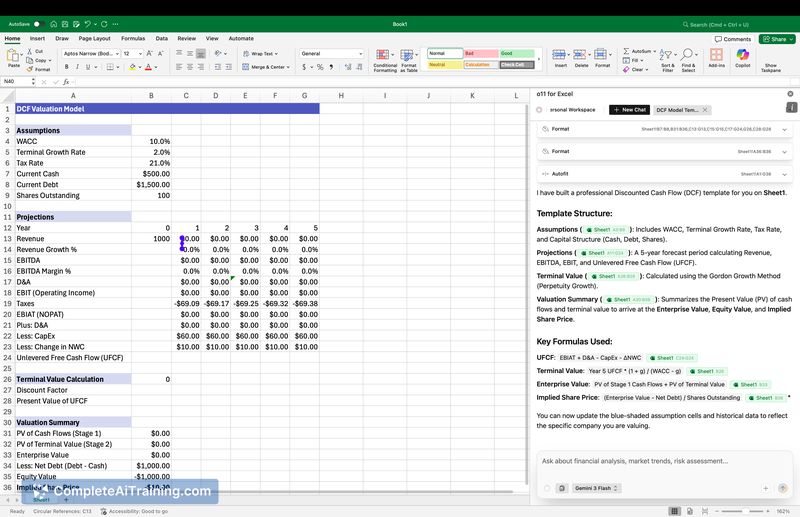Expand the Autofit action entry chevron
Screen dimensions: 800x517
784,173
